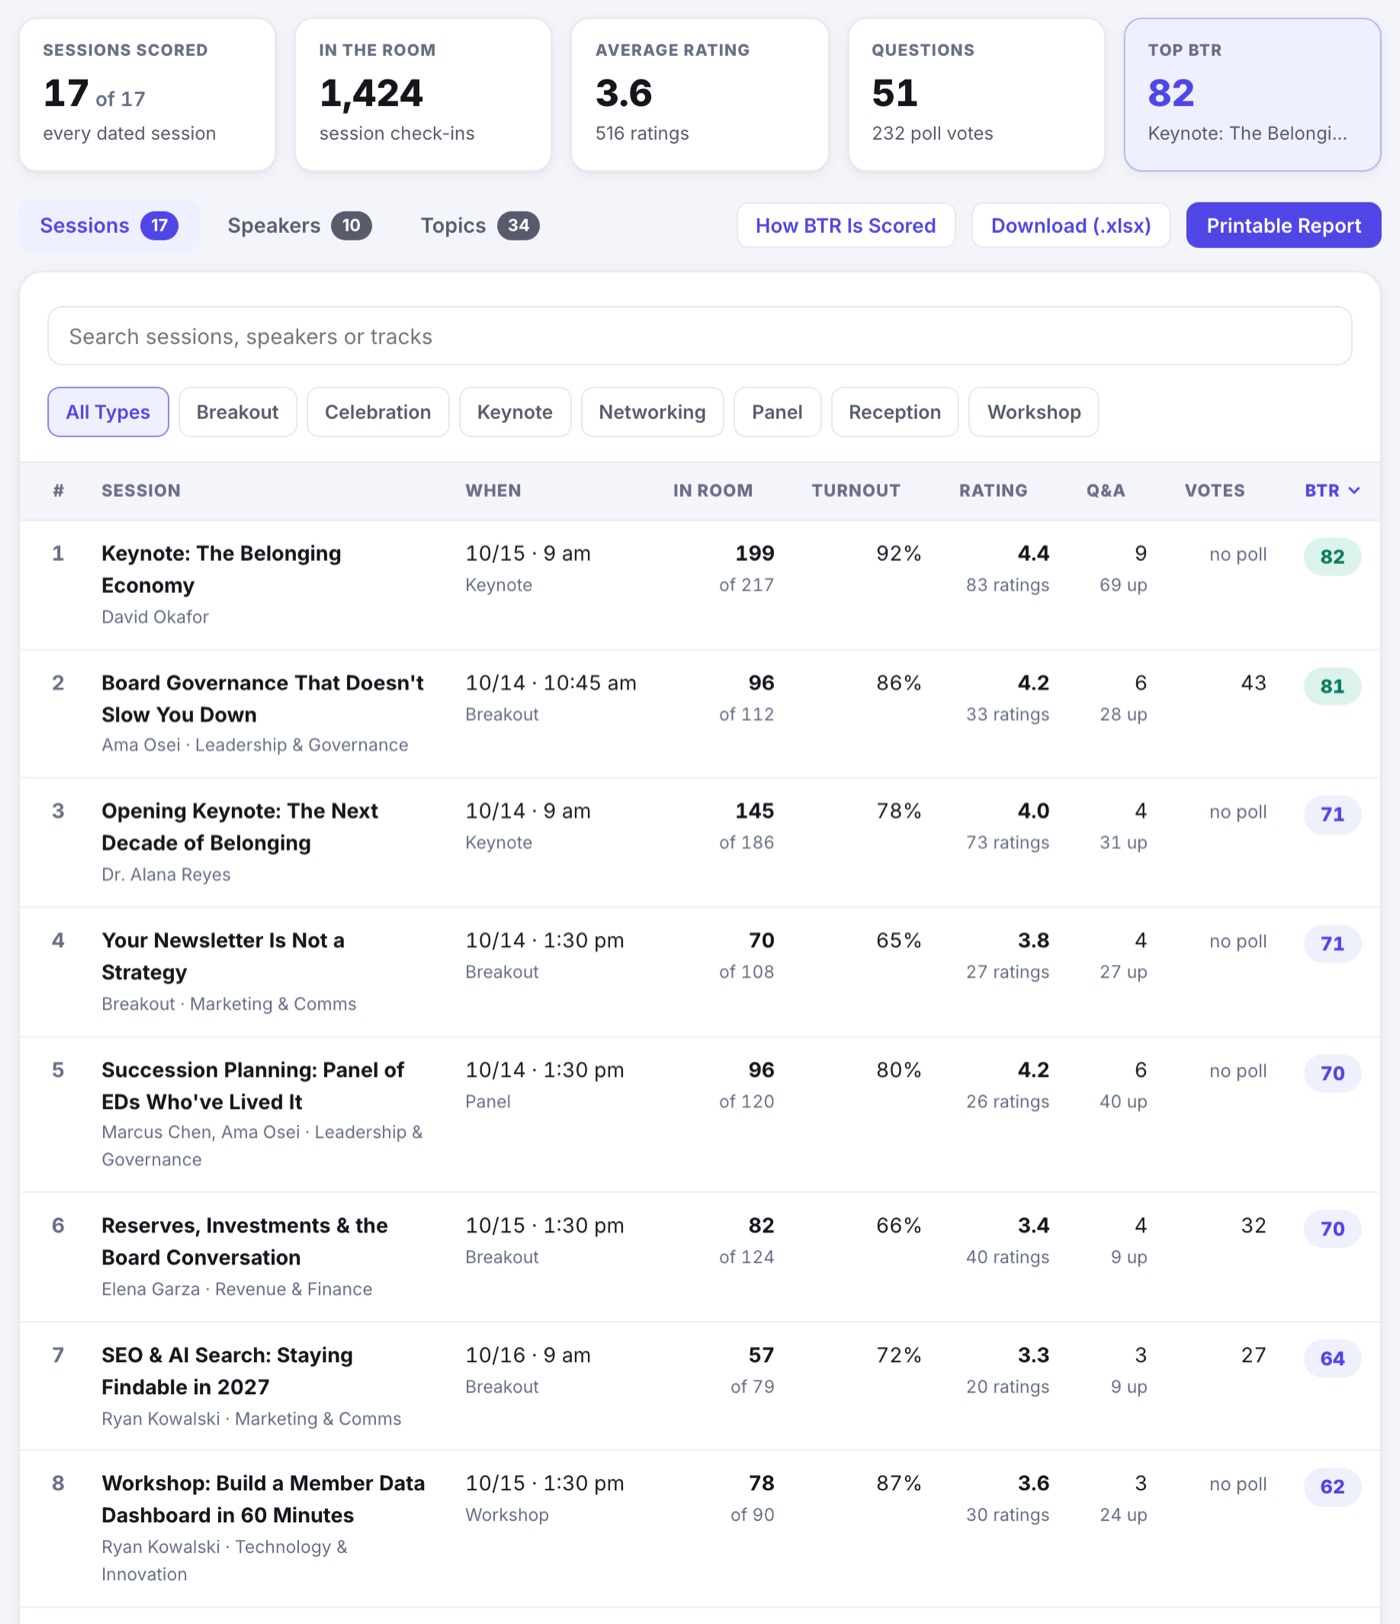Screen dimensions: 1400x1624
Task: Filter sessions by Reception type
Action: pos(895,412)
